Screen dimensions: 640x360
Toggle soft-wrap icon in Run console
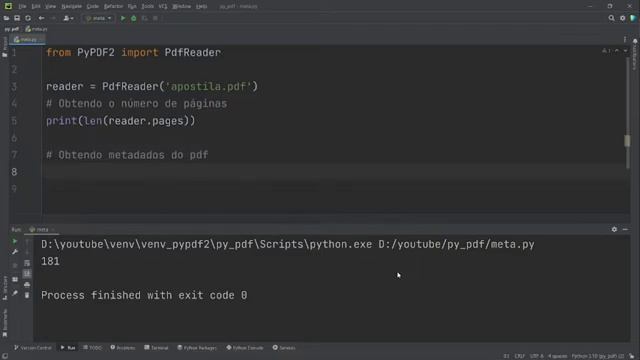pyautogui.click(x=27, y=263)
